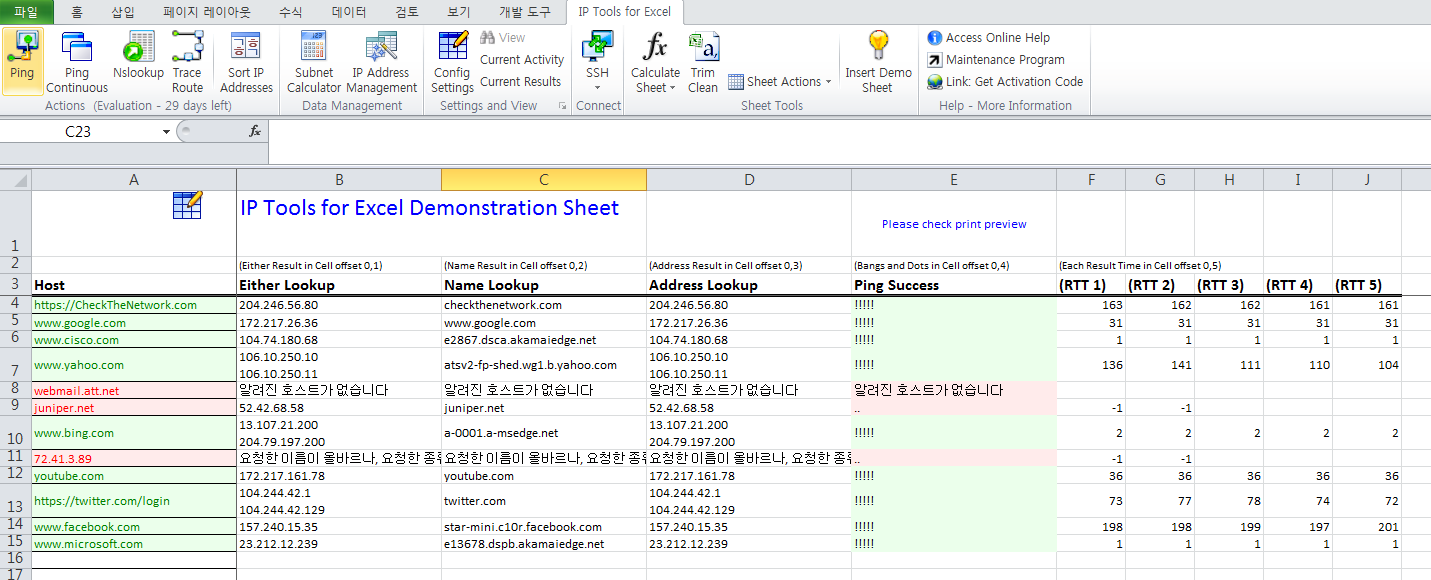Start Ping Continuous
The width and height of the screenshot is (1431, 580).
(77, 61)
